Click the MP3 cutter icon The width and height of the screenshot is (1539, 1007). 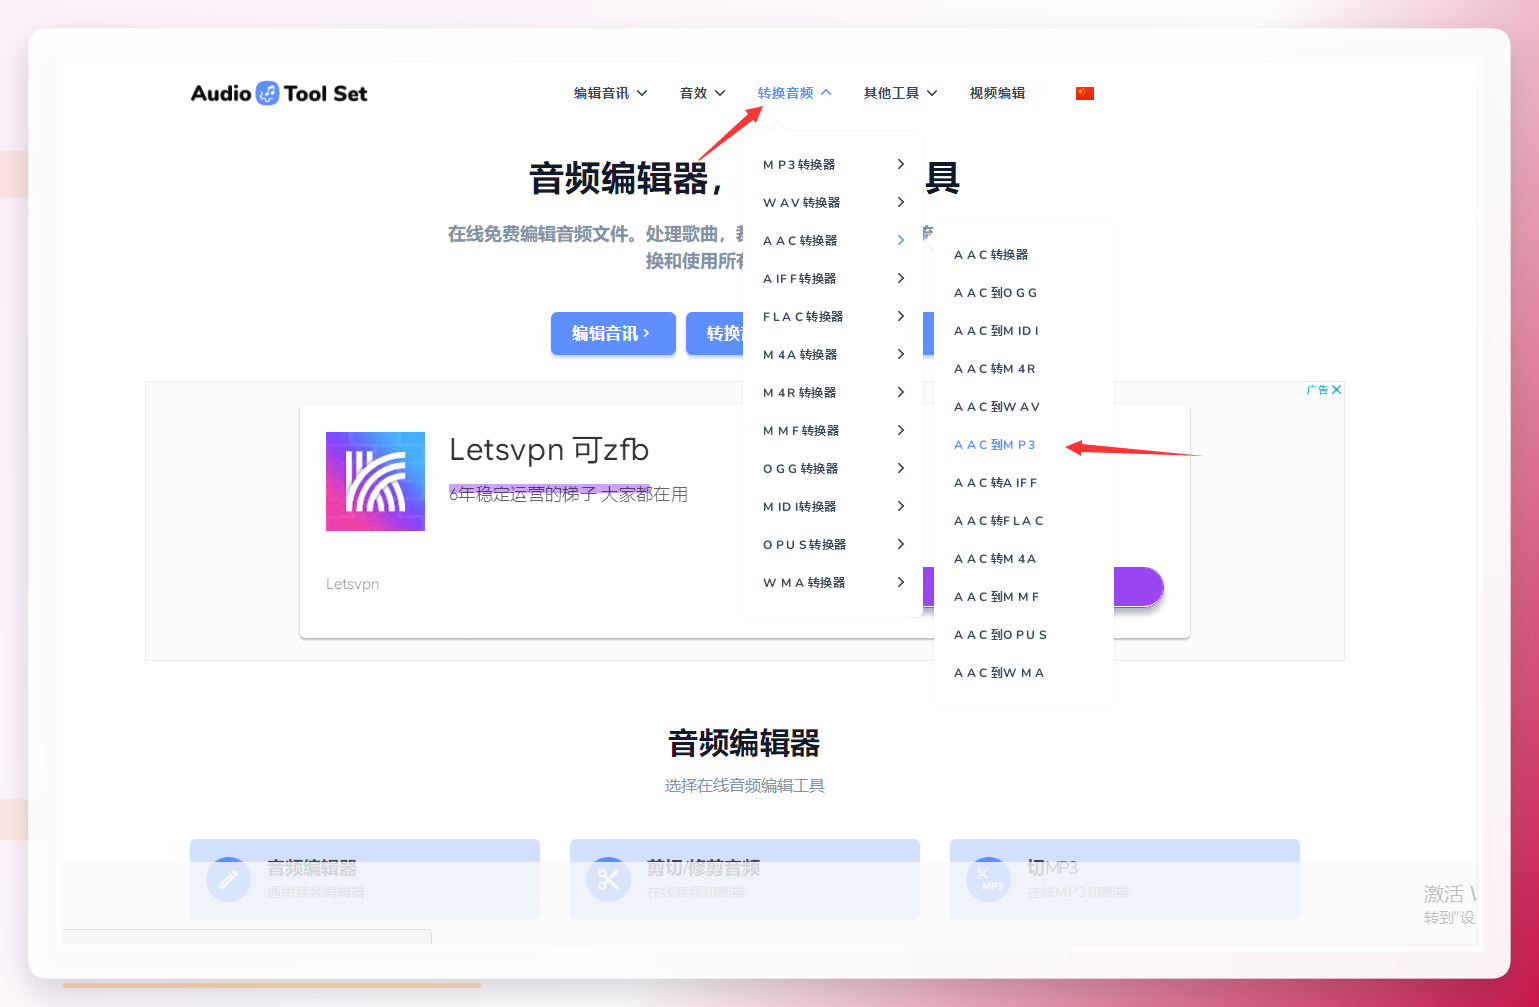(x=988, y=879)
